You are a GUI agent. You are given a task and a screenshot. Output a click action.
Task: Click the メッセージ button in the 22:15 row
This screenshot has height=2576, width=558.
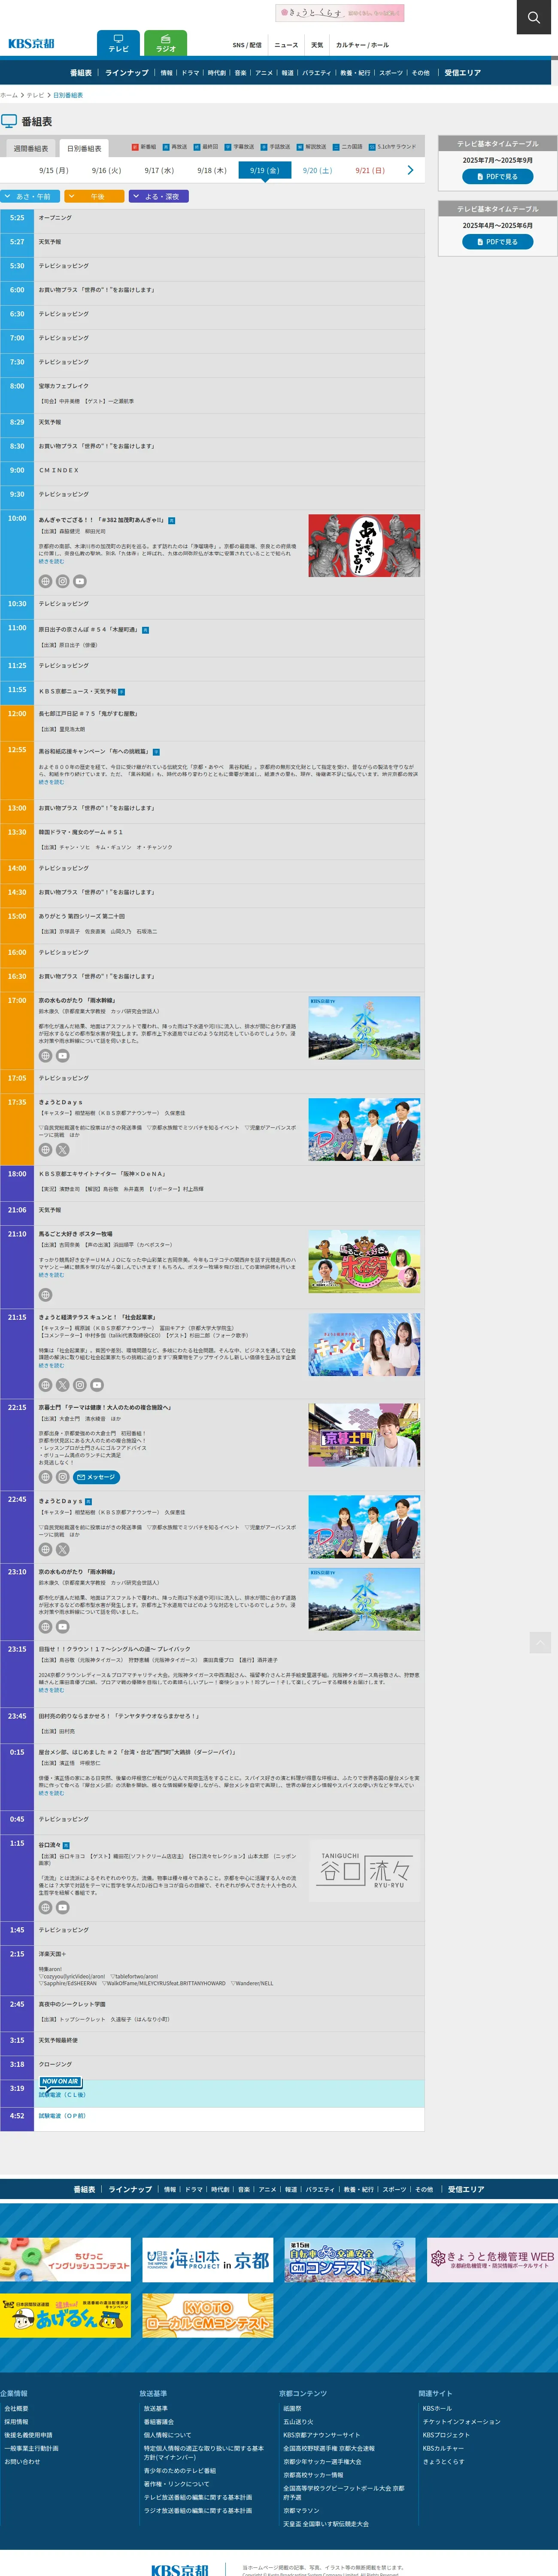(97, 1476)
